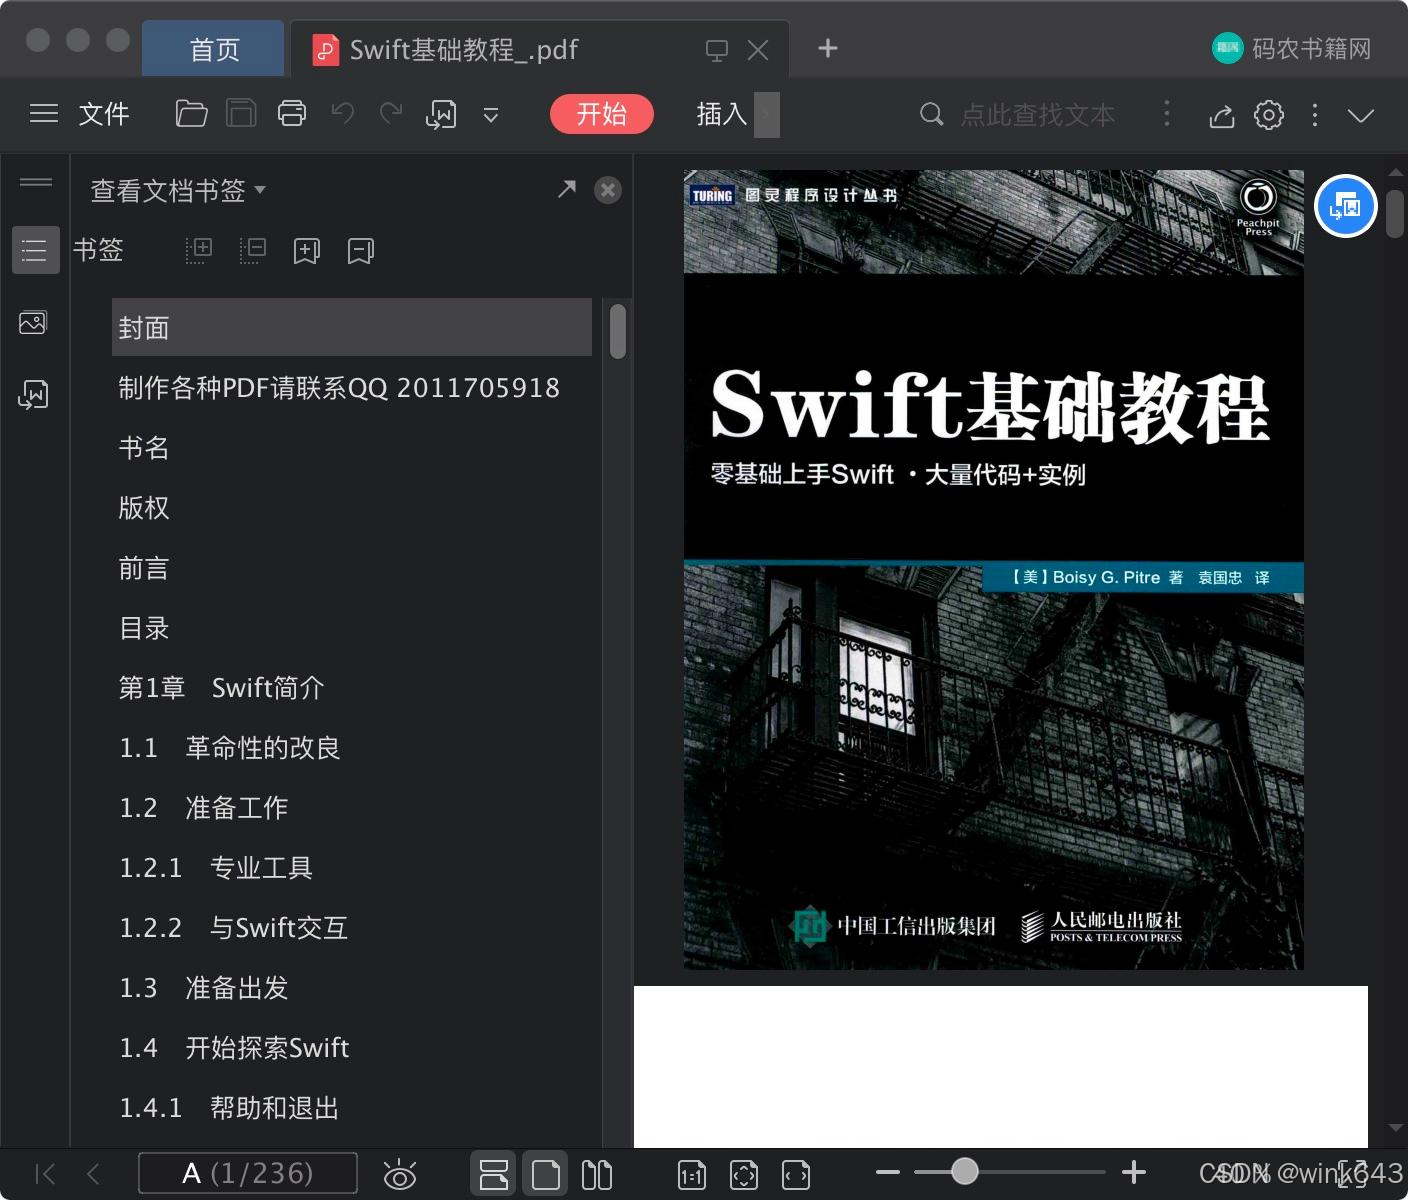This screenshot has height=1200, width=1408.
Task: Click the document vertical scrollbar thumb
Action: click(1395, 212)
